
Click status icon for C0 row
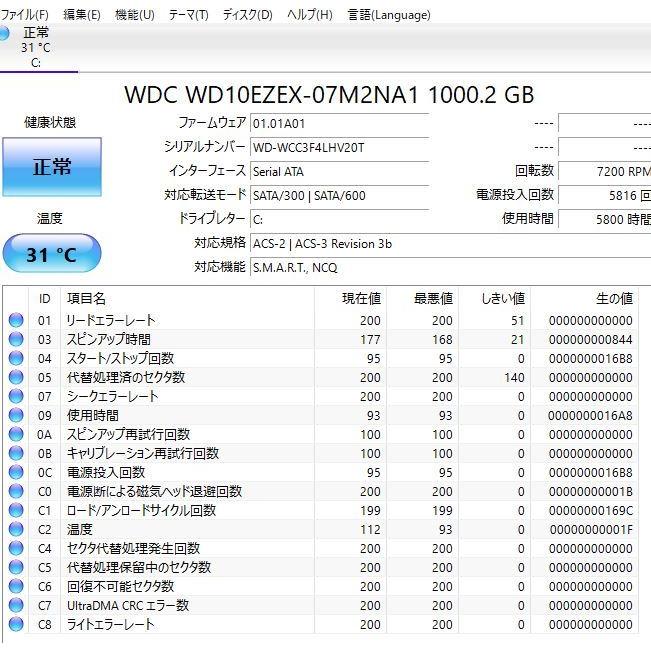16,492
